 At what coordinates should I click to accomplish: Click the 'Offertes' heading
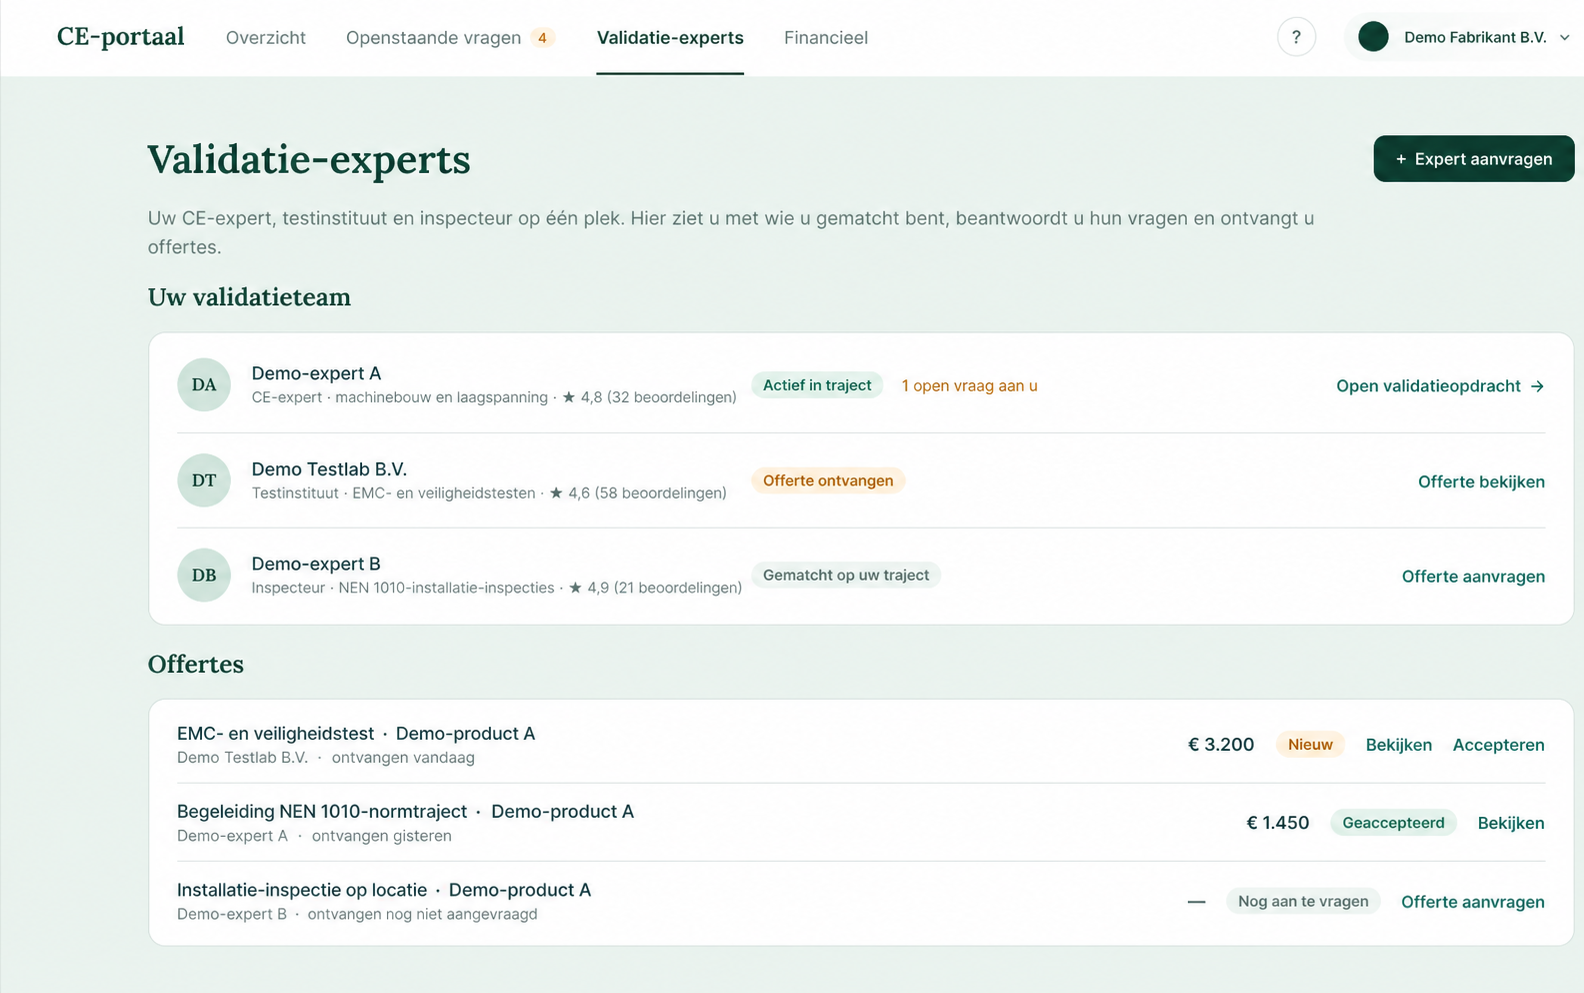196,664
